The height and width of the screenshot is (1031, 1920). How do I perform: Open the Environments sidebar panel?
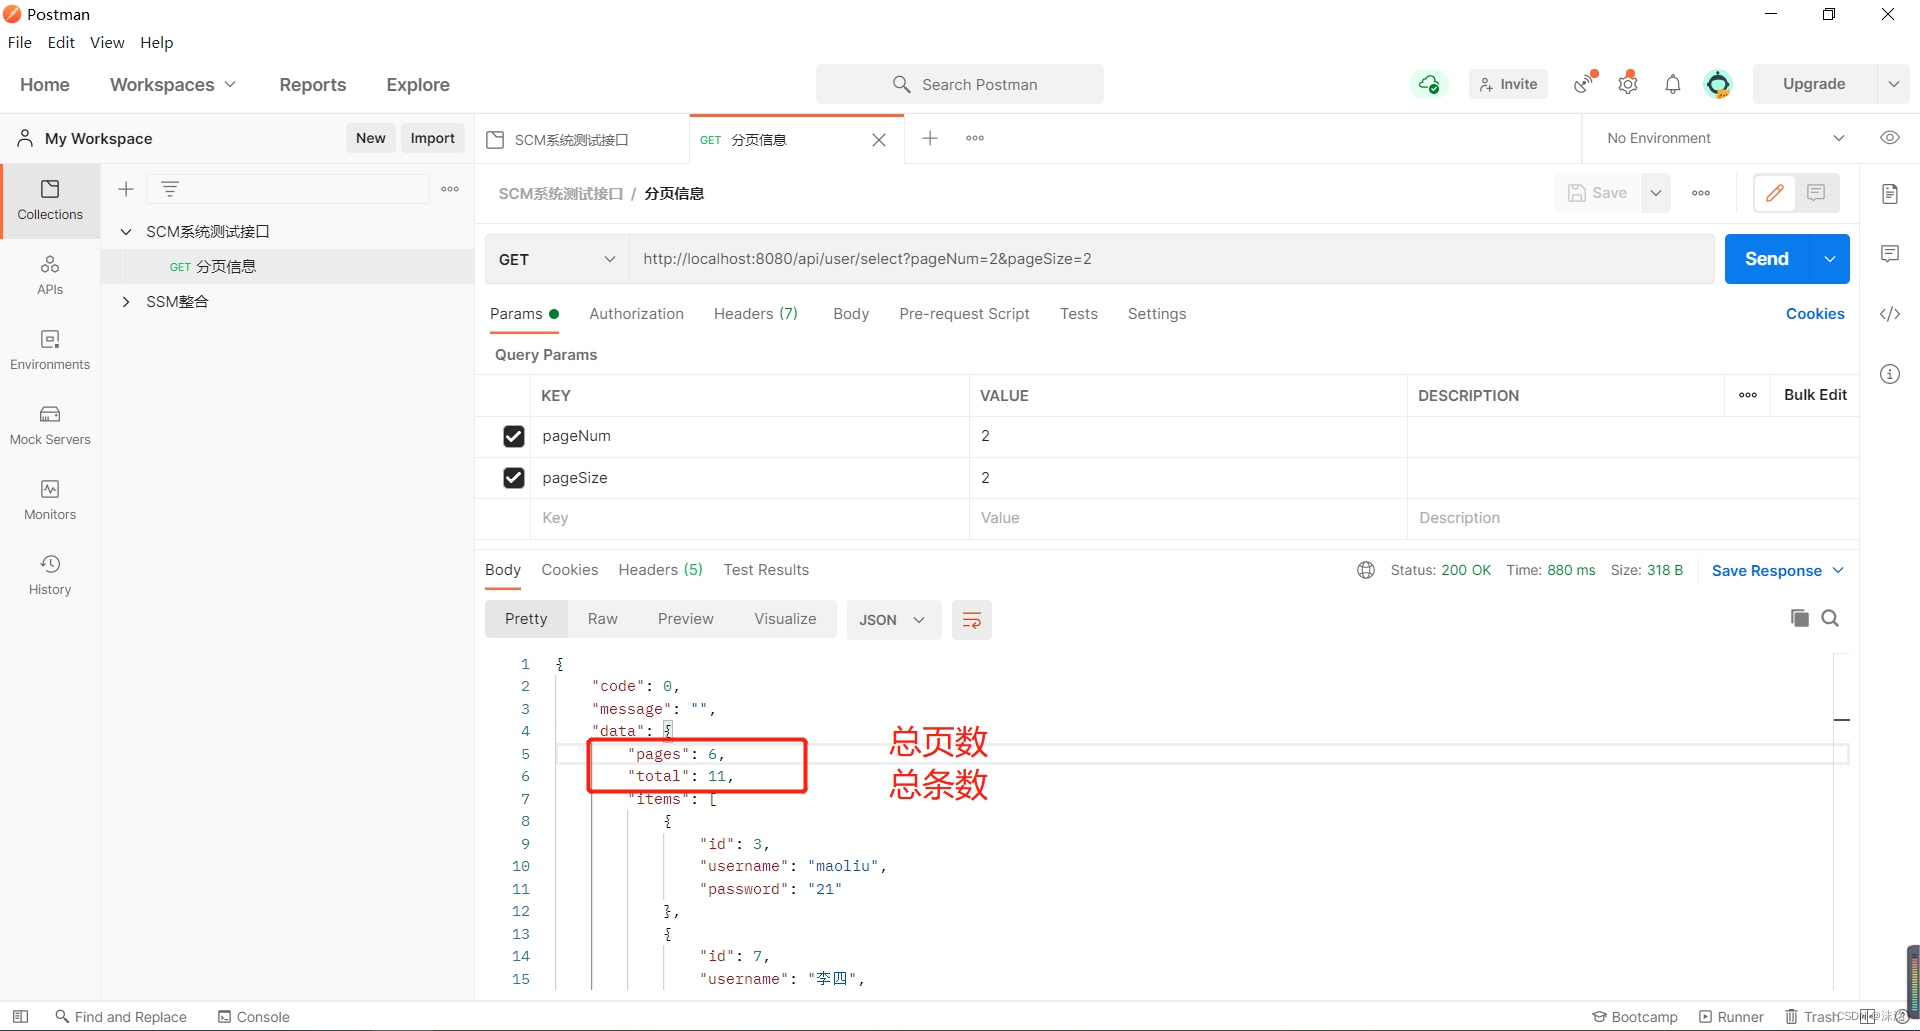click(49, 349)
